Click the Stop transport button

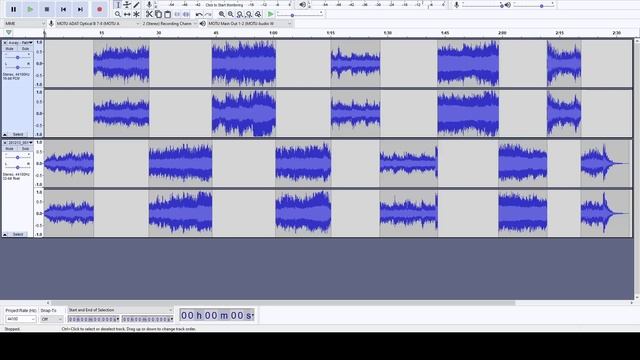[47, 9]
